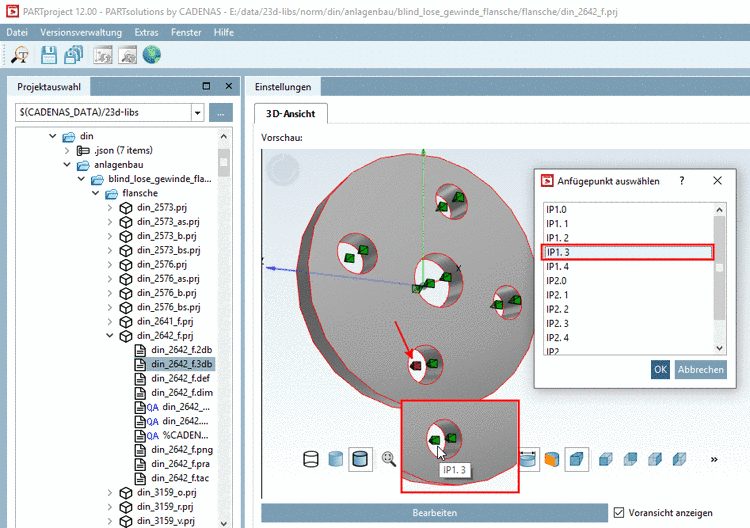Screen dimensions: 750x528
Task: Click the file icon of din_2642_f.png
Action: (140, 450)
